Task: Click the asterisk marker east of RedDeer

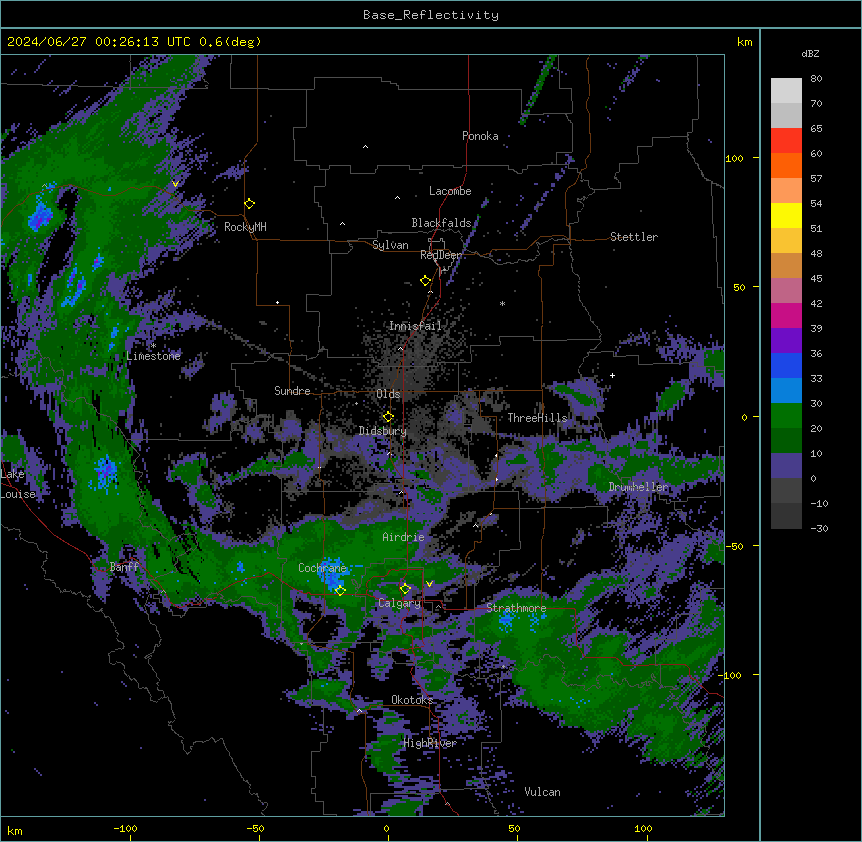Action: pyautogui.click(x=502, y=303)
